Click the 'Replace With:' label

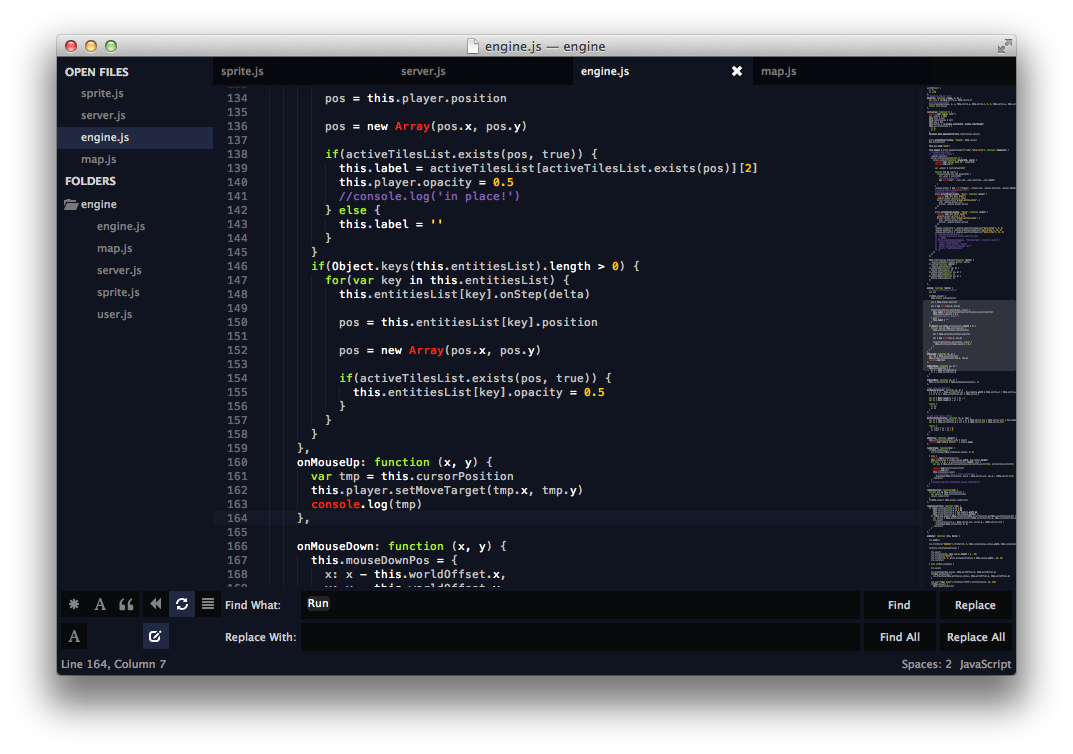point(260,637)
